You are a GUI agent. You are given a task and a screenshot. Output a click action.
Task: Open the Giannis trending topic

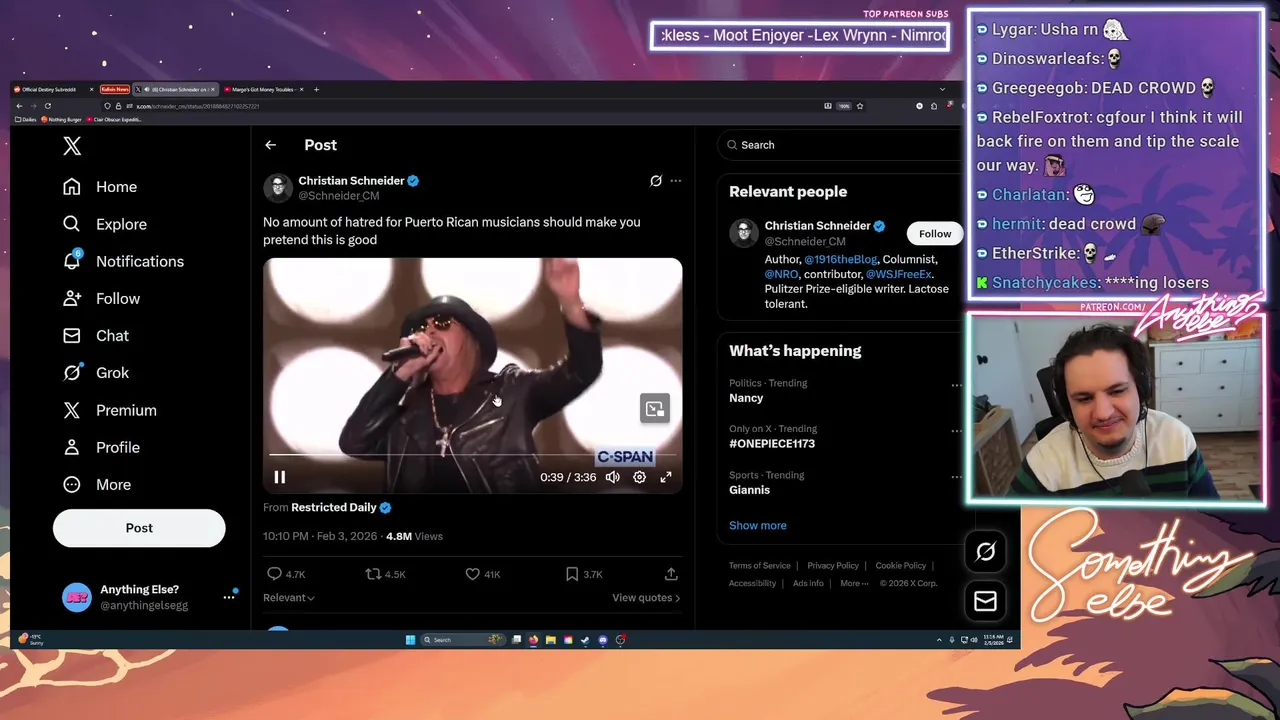tap(749, 490)
